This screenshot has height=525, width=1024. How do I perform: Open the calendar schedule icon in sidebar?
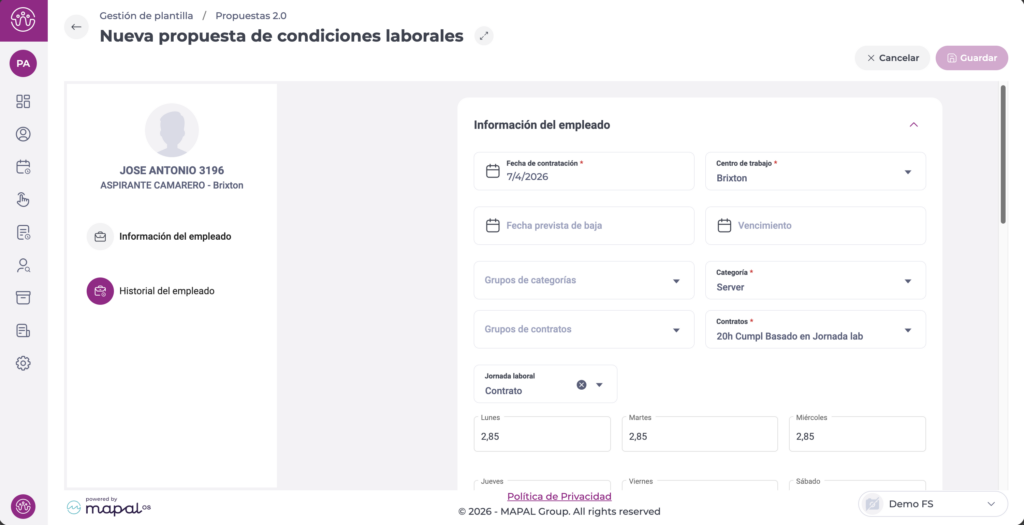[23, 167]
